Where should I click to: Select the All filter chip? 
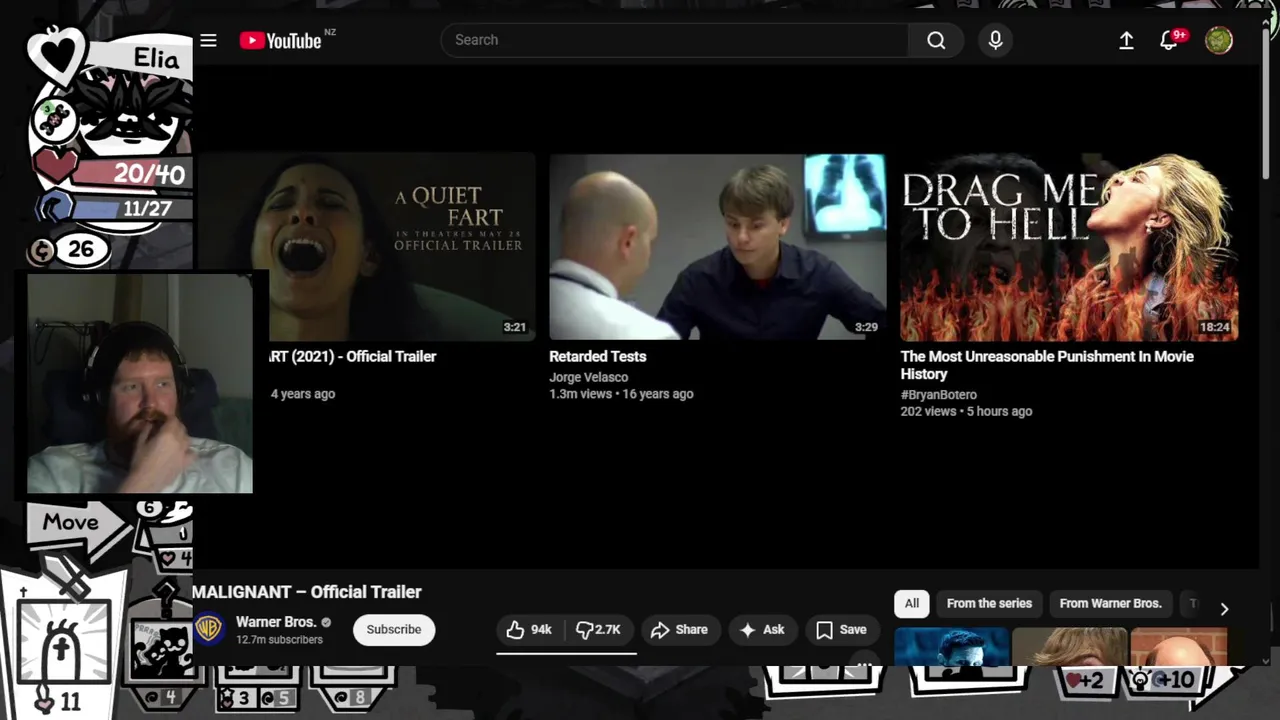(x=912, y=603)
